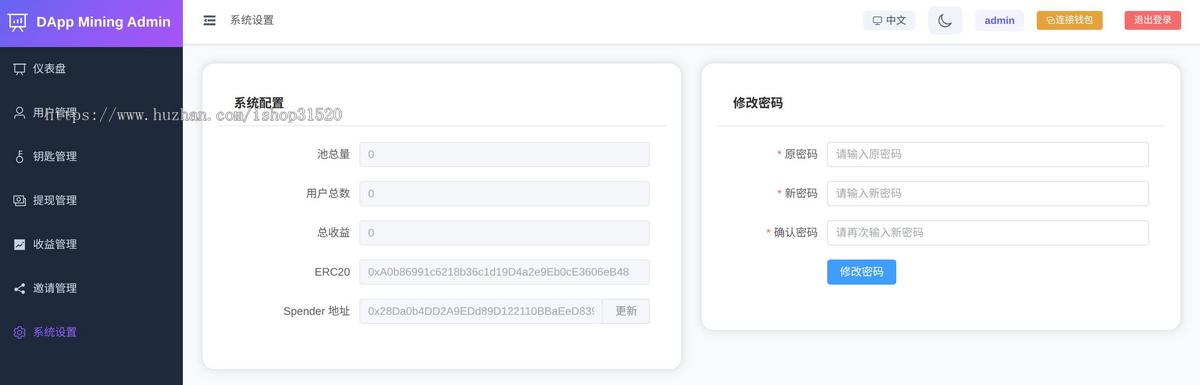Click the 仪表盘 monitor icon
The image size is (1200, 385).
coord(19,69)
